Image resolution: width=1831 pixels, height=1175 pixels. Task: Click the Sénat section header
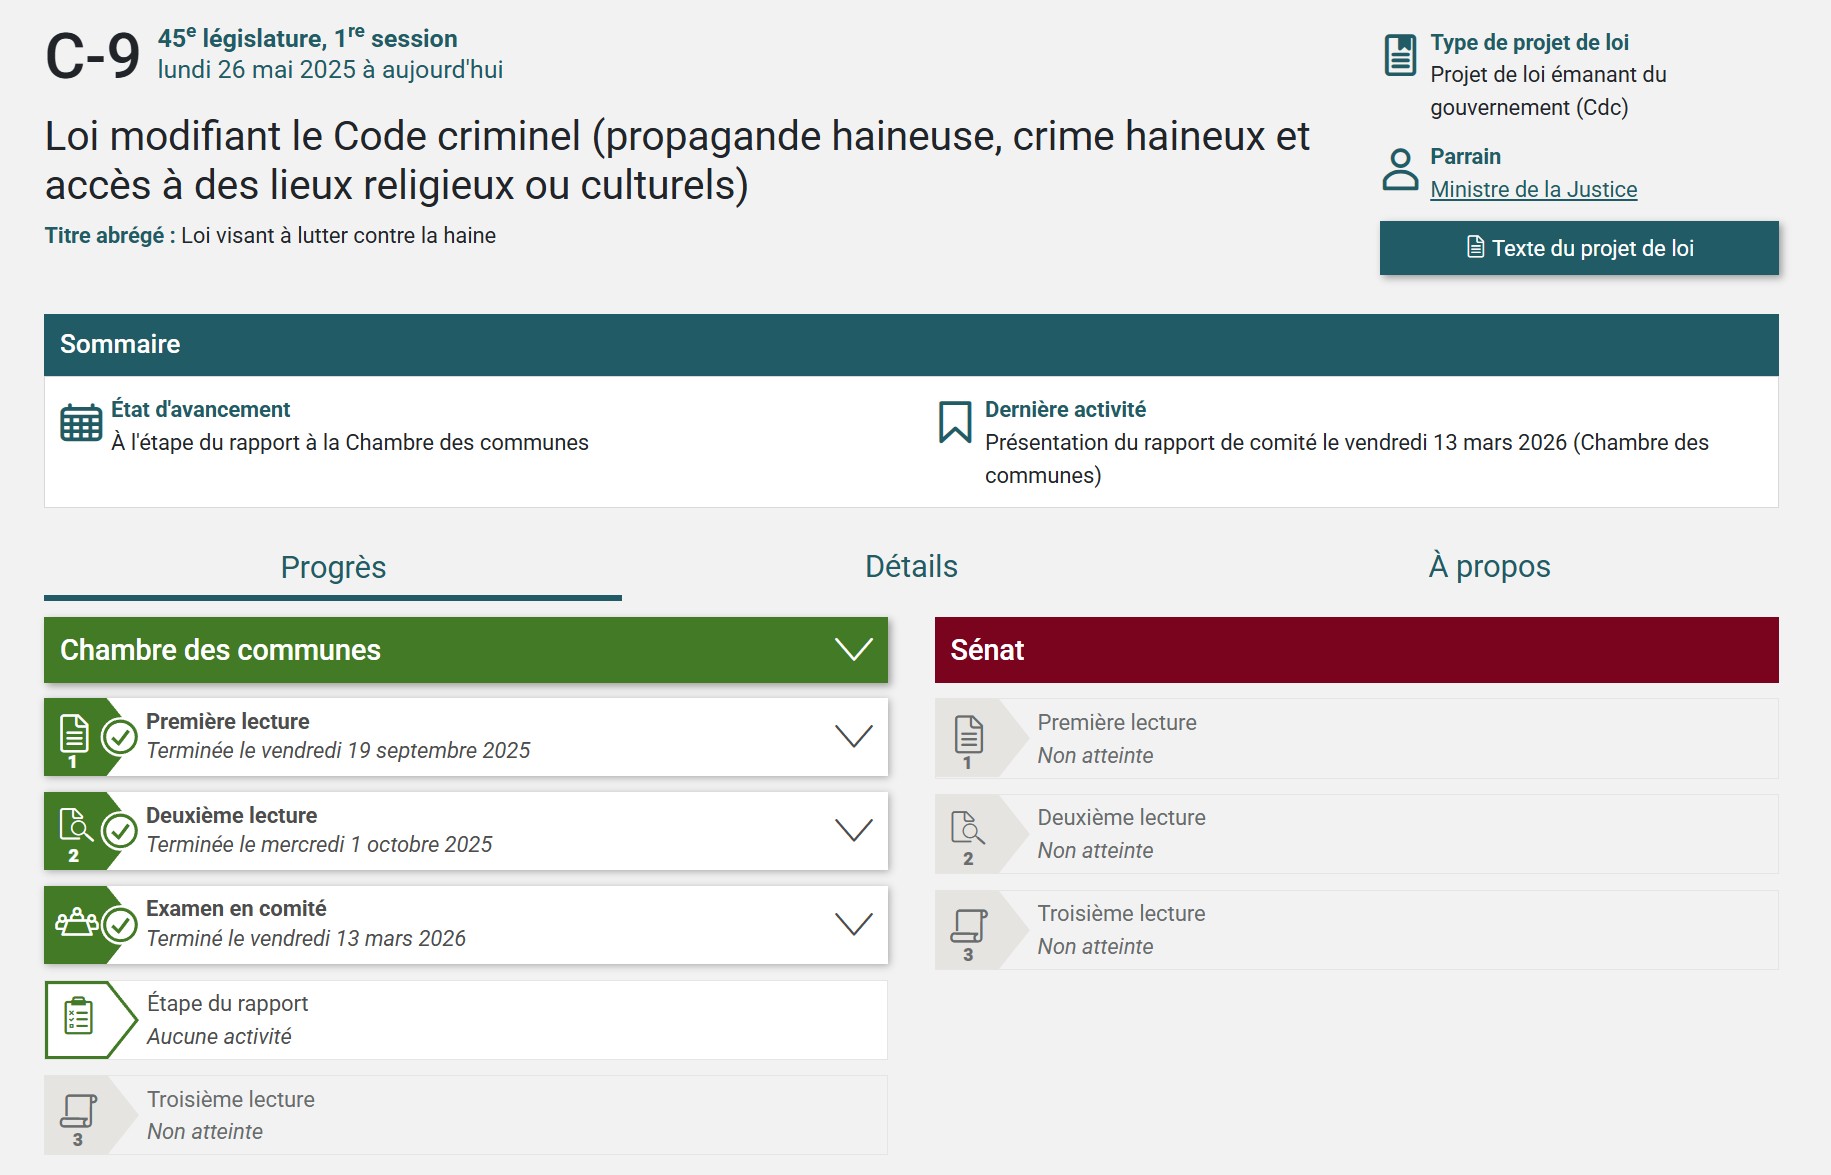point(1356,650)
